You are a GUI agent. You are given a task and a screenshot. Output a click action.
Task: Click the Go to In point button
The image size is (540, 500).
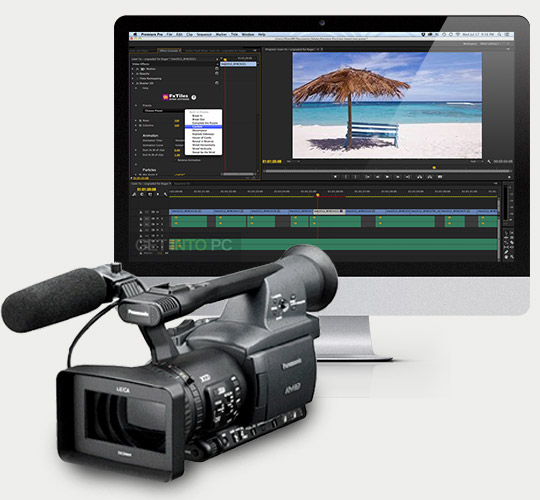click(367, 177)
